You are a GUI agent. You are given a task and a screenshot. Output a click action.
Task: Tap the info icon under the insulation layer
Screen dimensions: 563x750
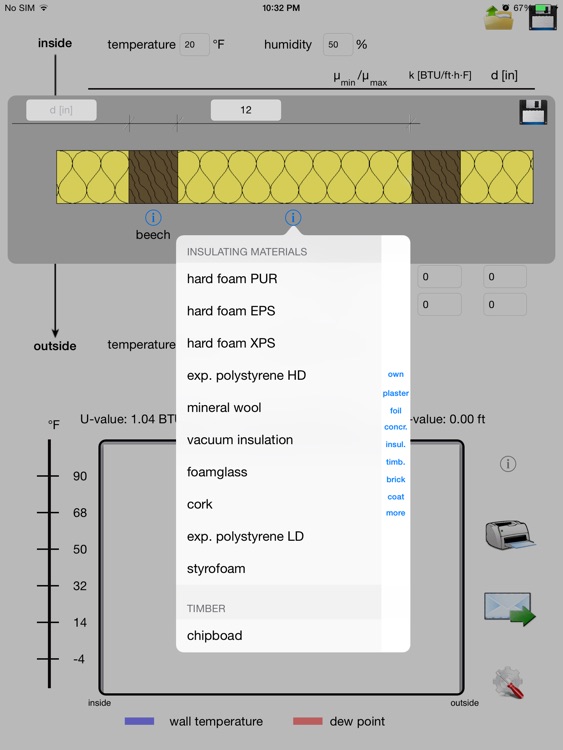coord(293,218)
